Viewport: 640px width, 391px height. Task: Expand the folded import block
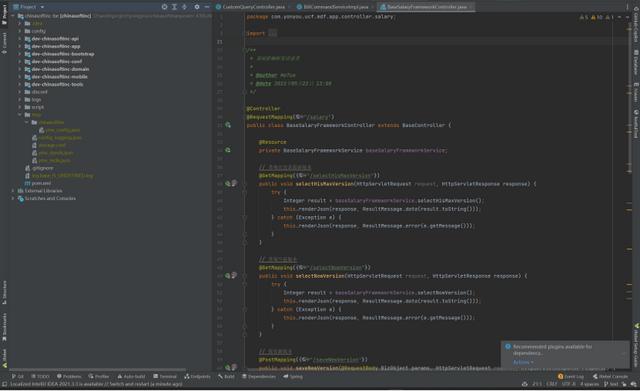pos(272,33)
